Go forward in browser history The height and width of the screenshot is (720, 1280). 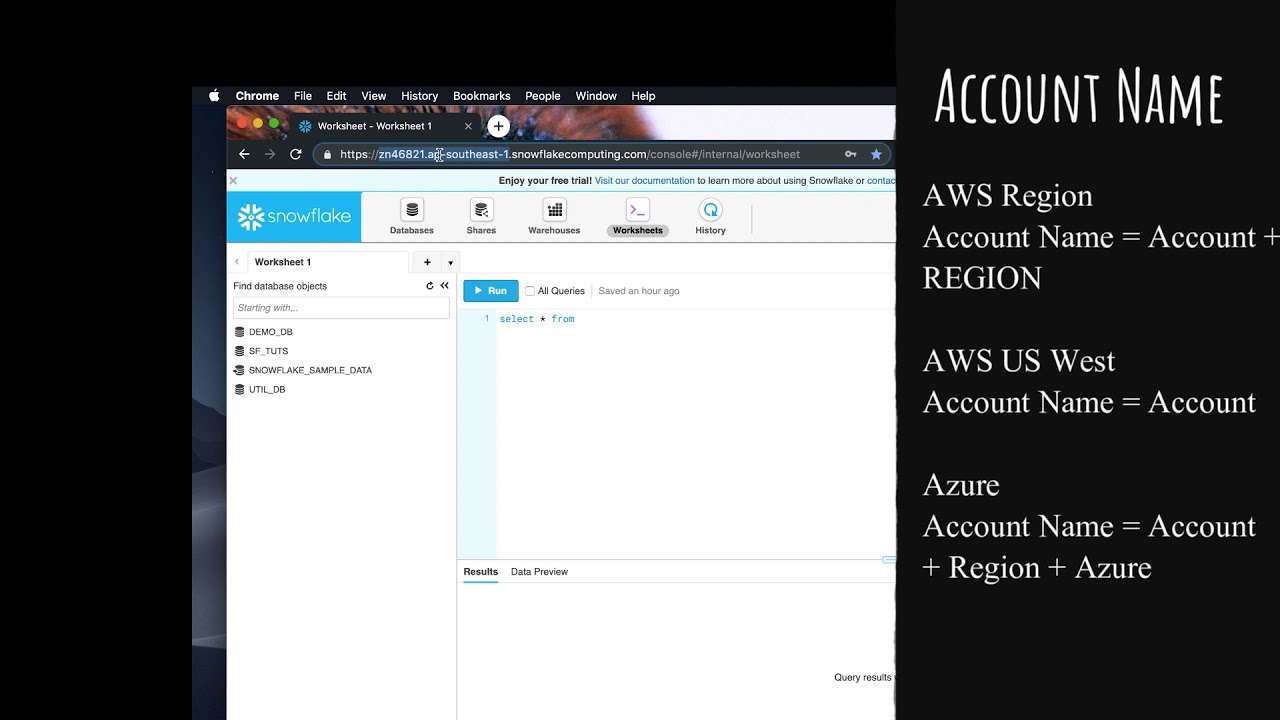click(x=270, y=154)
